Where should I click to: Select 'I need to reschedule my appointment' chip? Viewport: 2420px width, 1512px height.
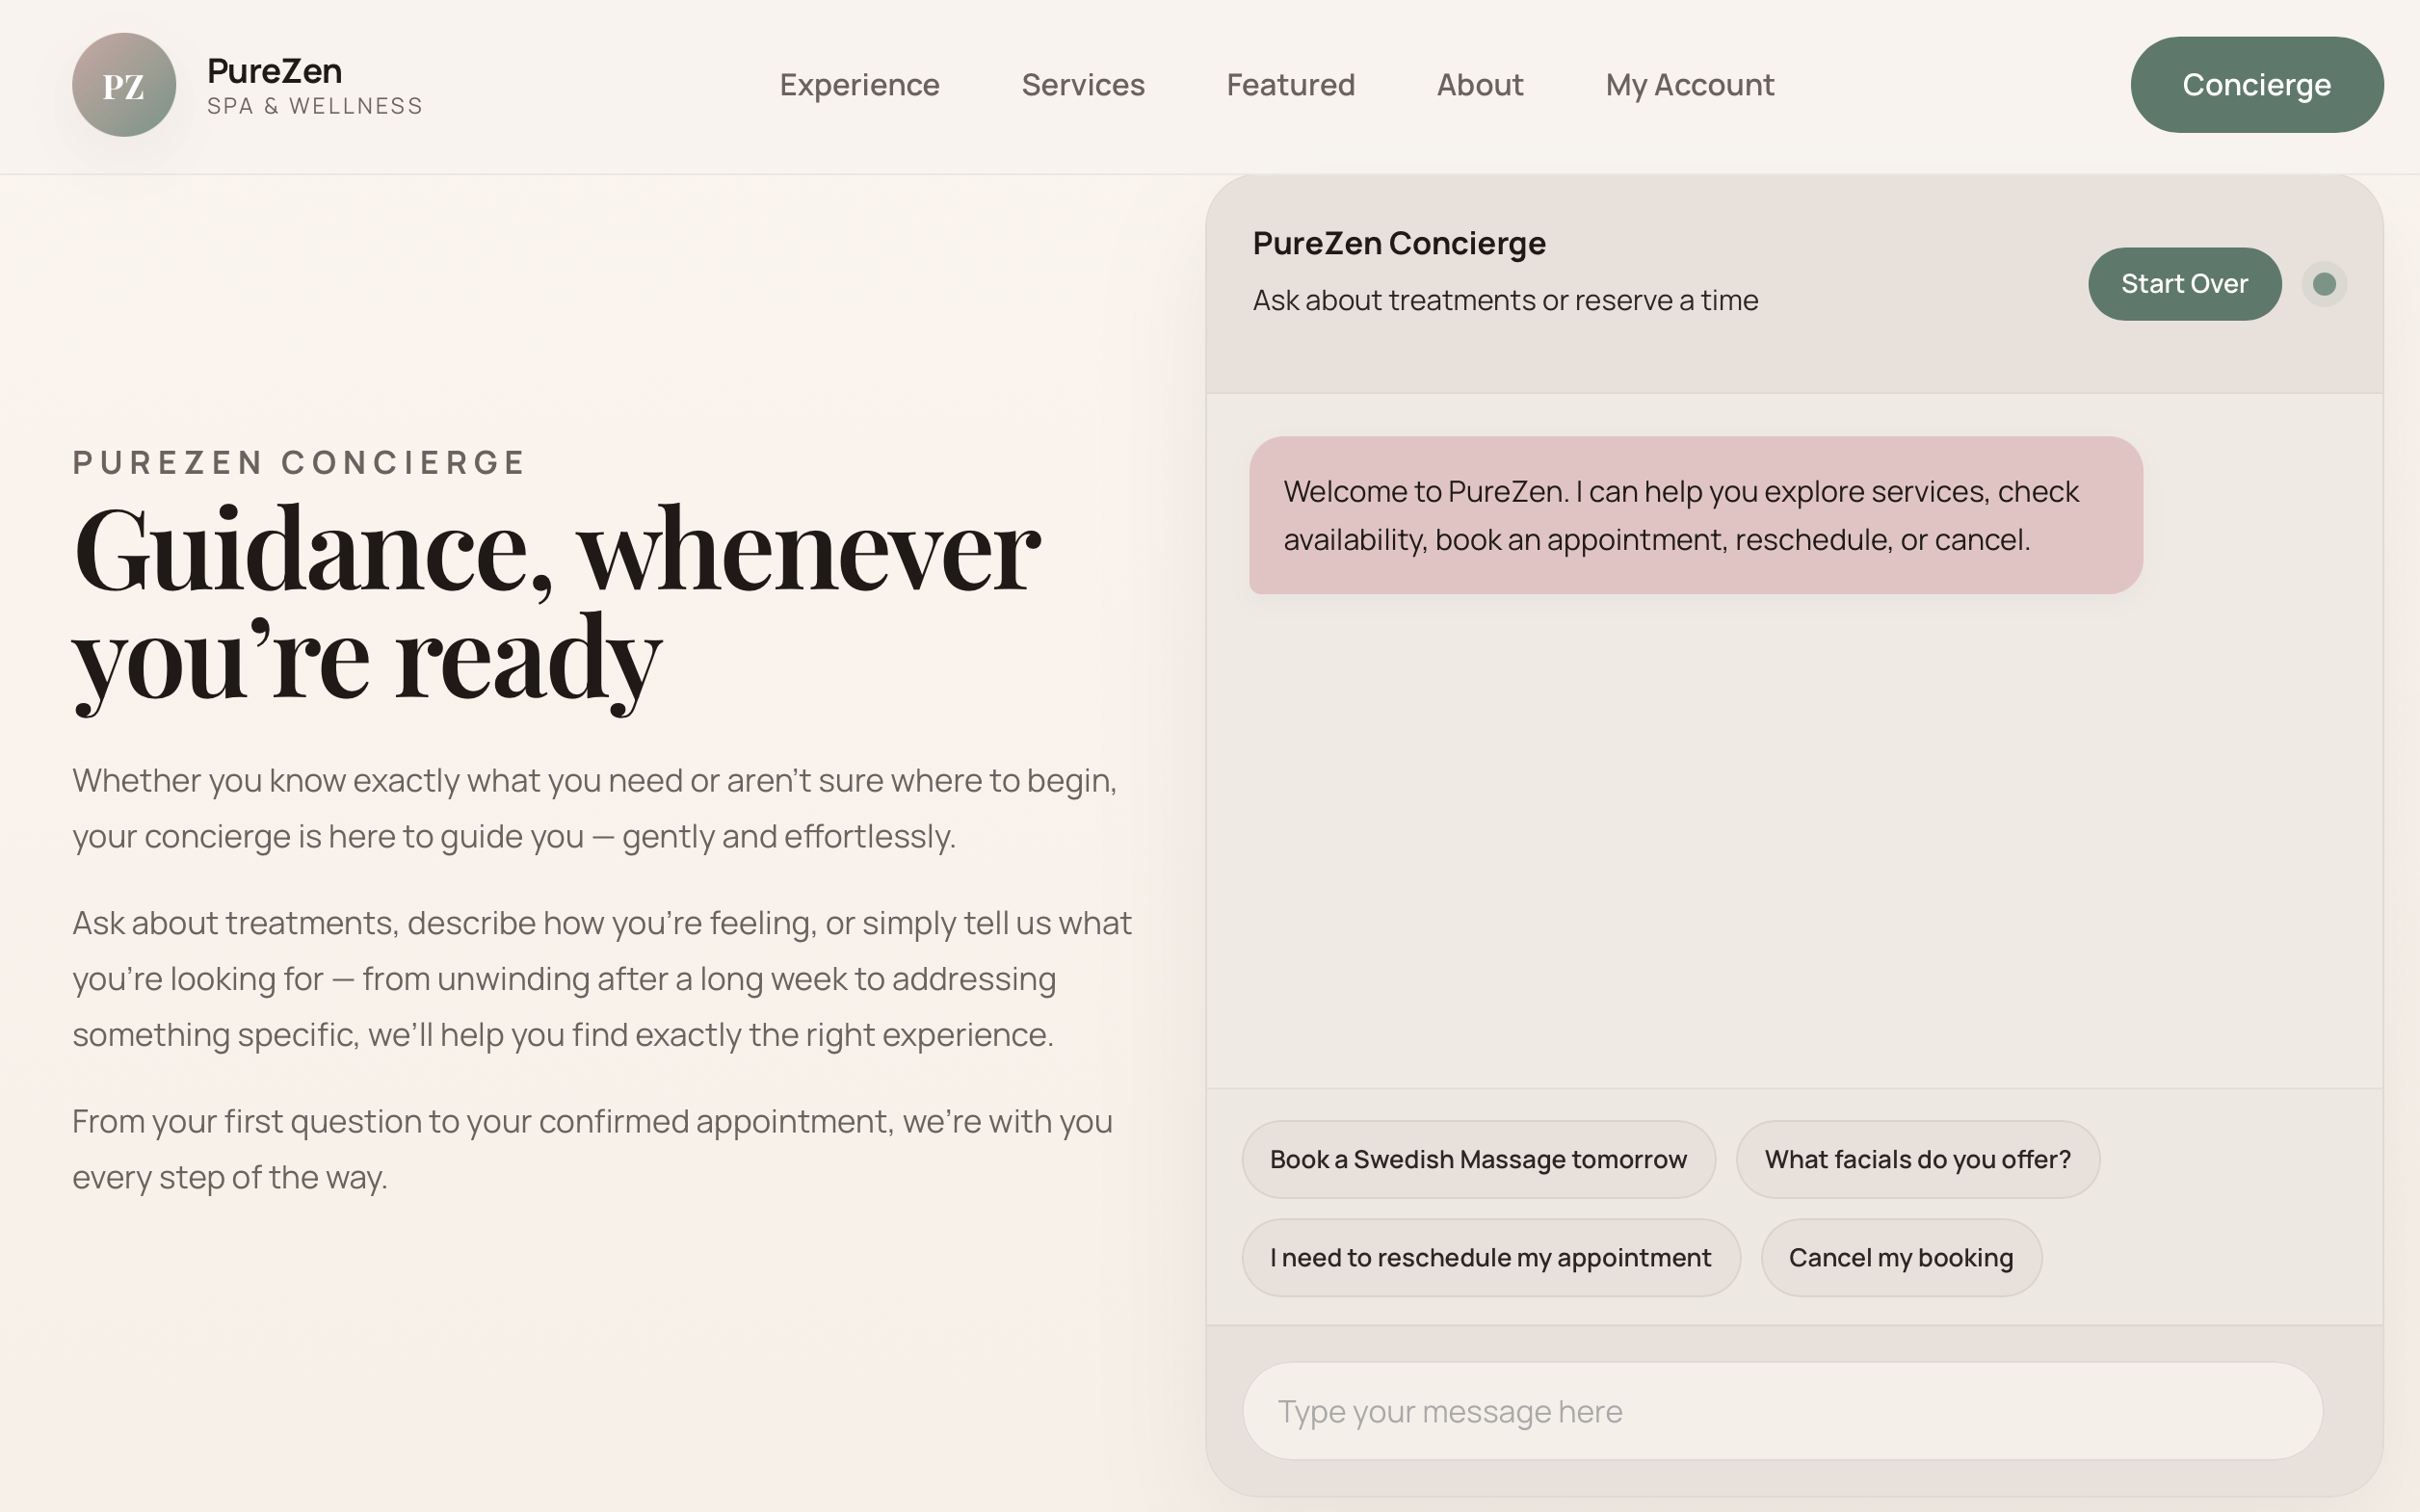point(1490,1257)
